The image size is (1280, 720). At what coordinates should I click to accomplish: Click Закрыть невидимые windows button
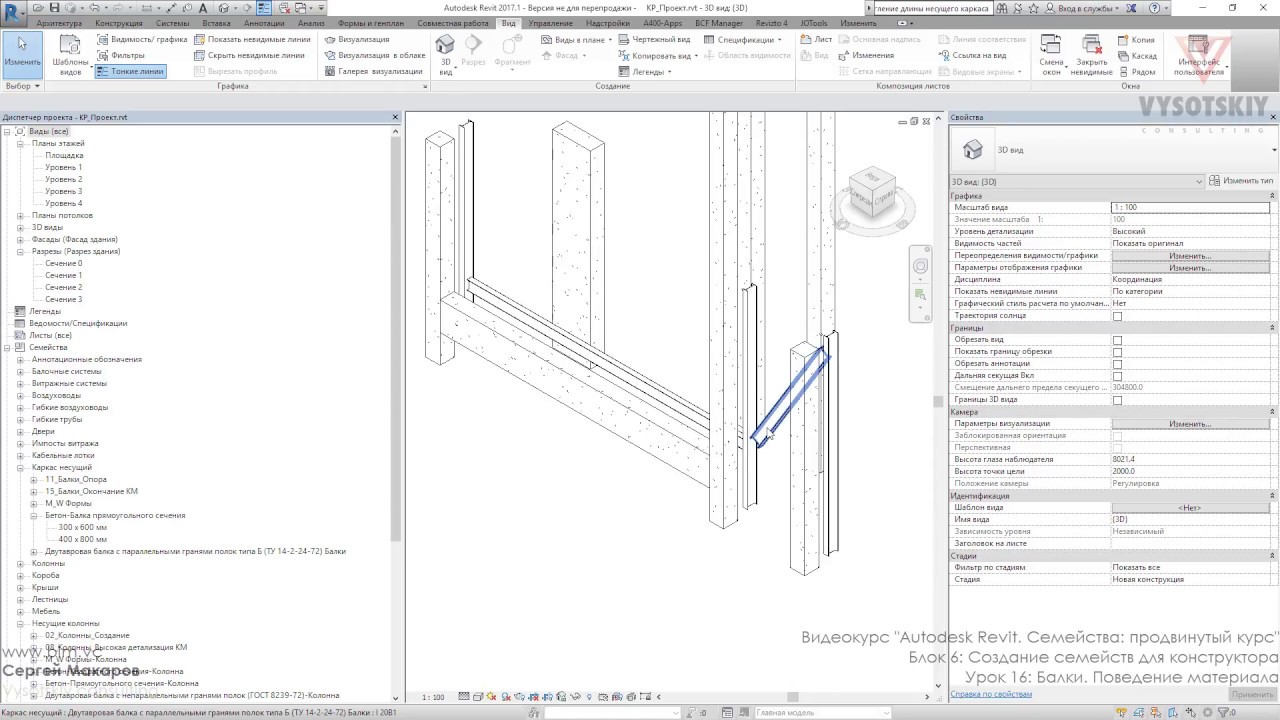click(1091, 56)
